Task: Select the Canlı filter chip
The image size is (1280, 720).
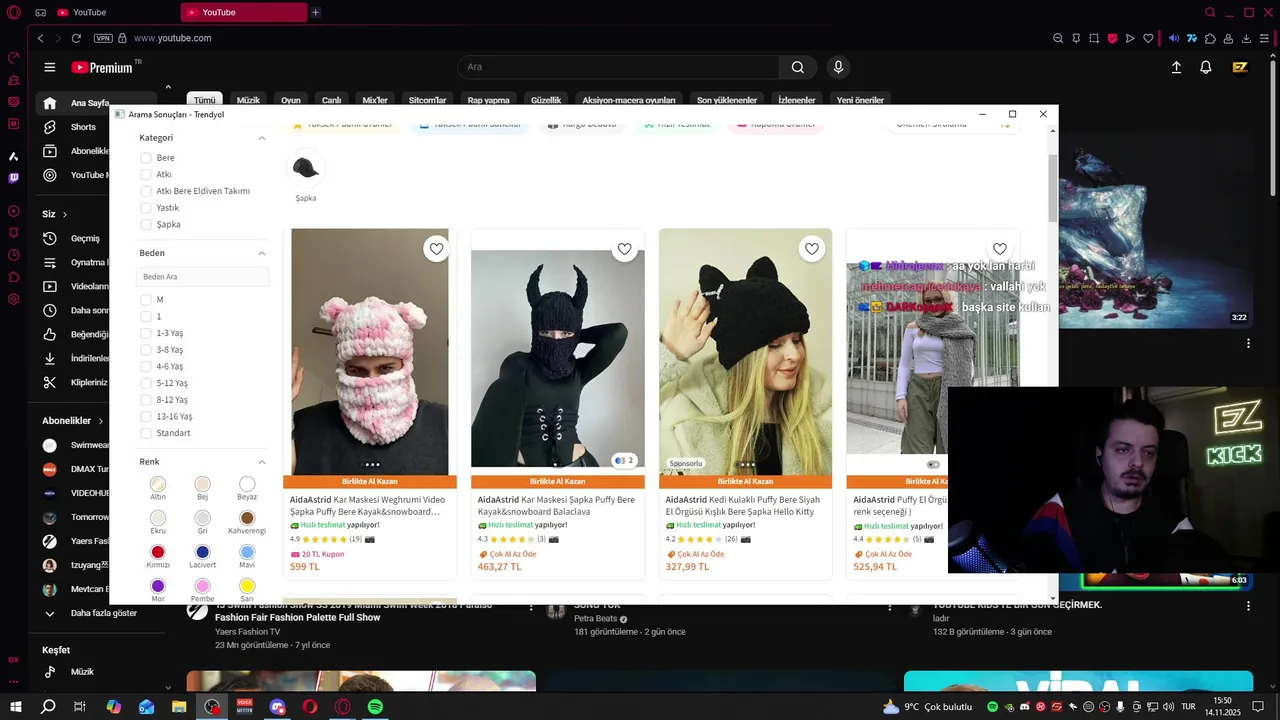Action: point(331,100)
